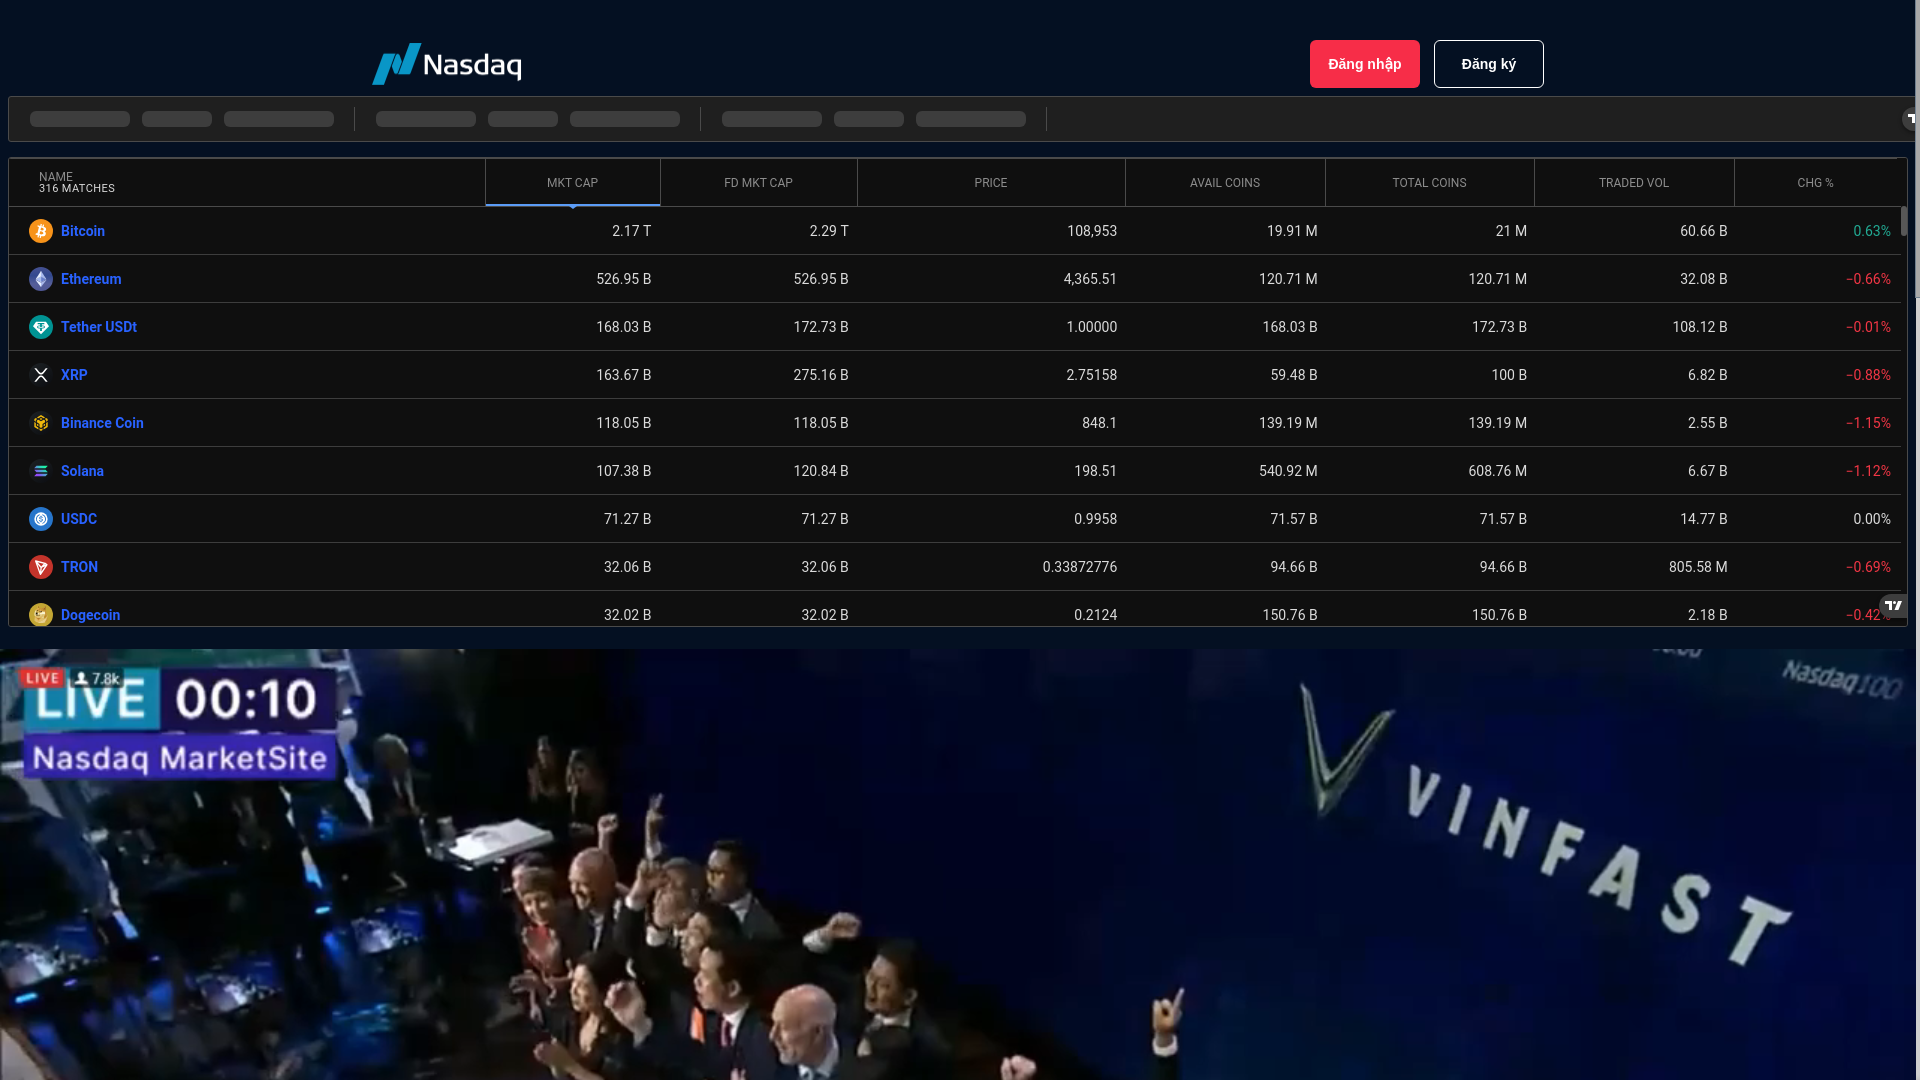This screenshot has width=1920, height=1080.
Task: Click the TradingView logo in the screener table
Action: click(1893, 606)
